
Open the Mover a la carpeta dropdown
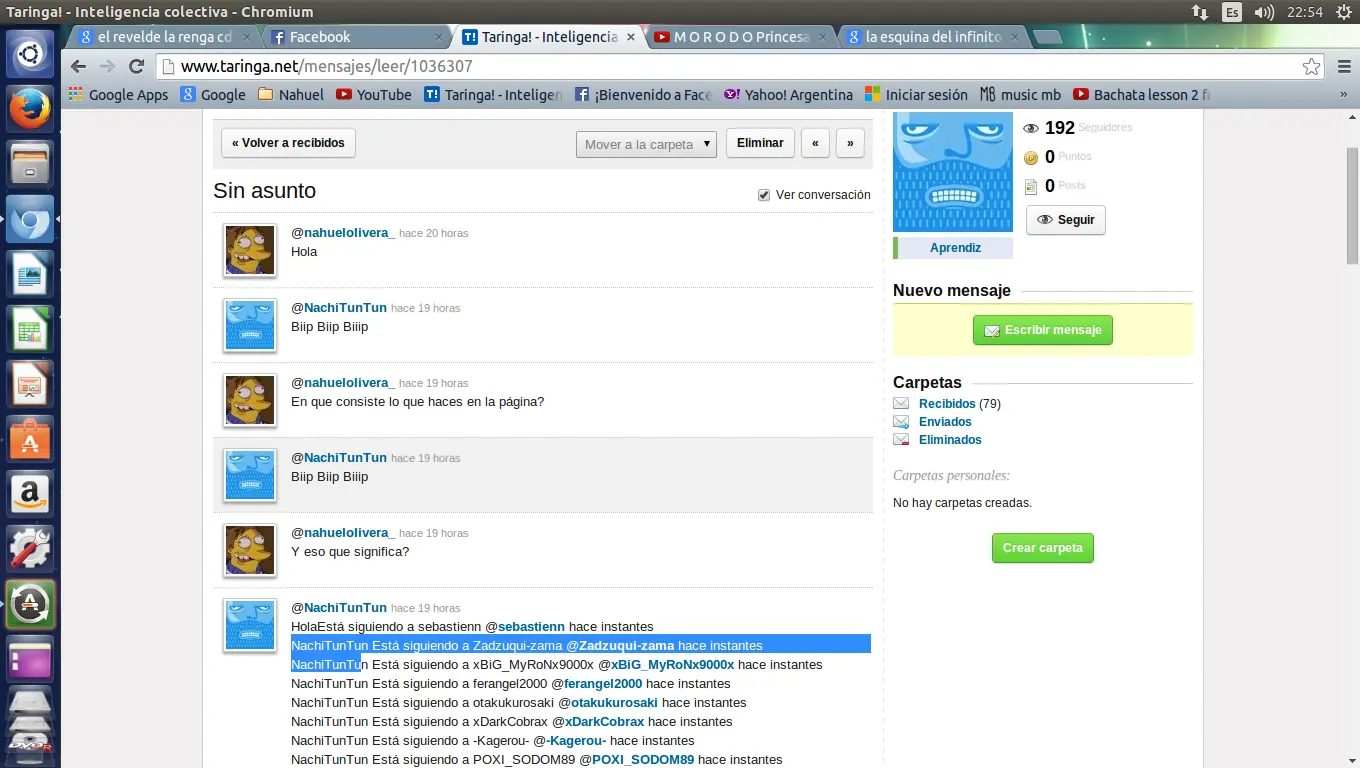point(645,143)
